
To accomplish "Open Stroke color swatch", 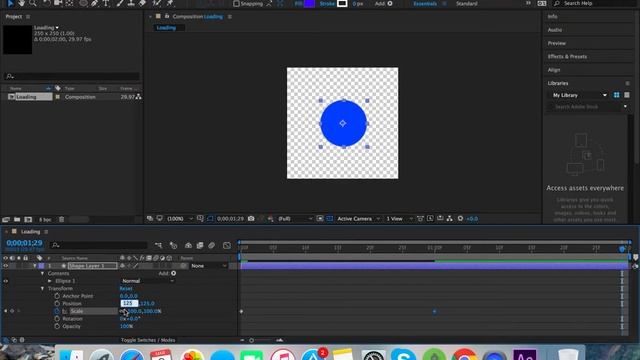I will point(342,4).
